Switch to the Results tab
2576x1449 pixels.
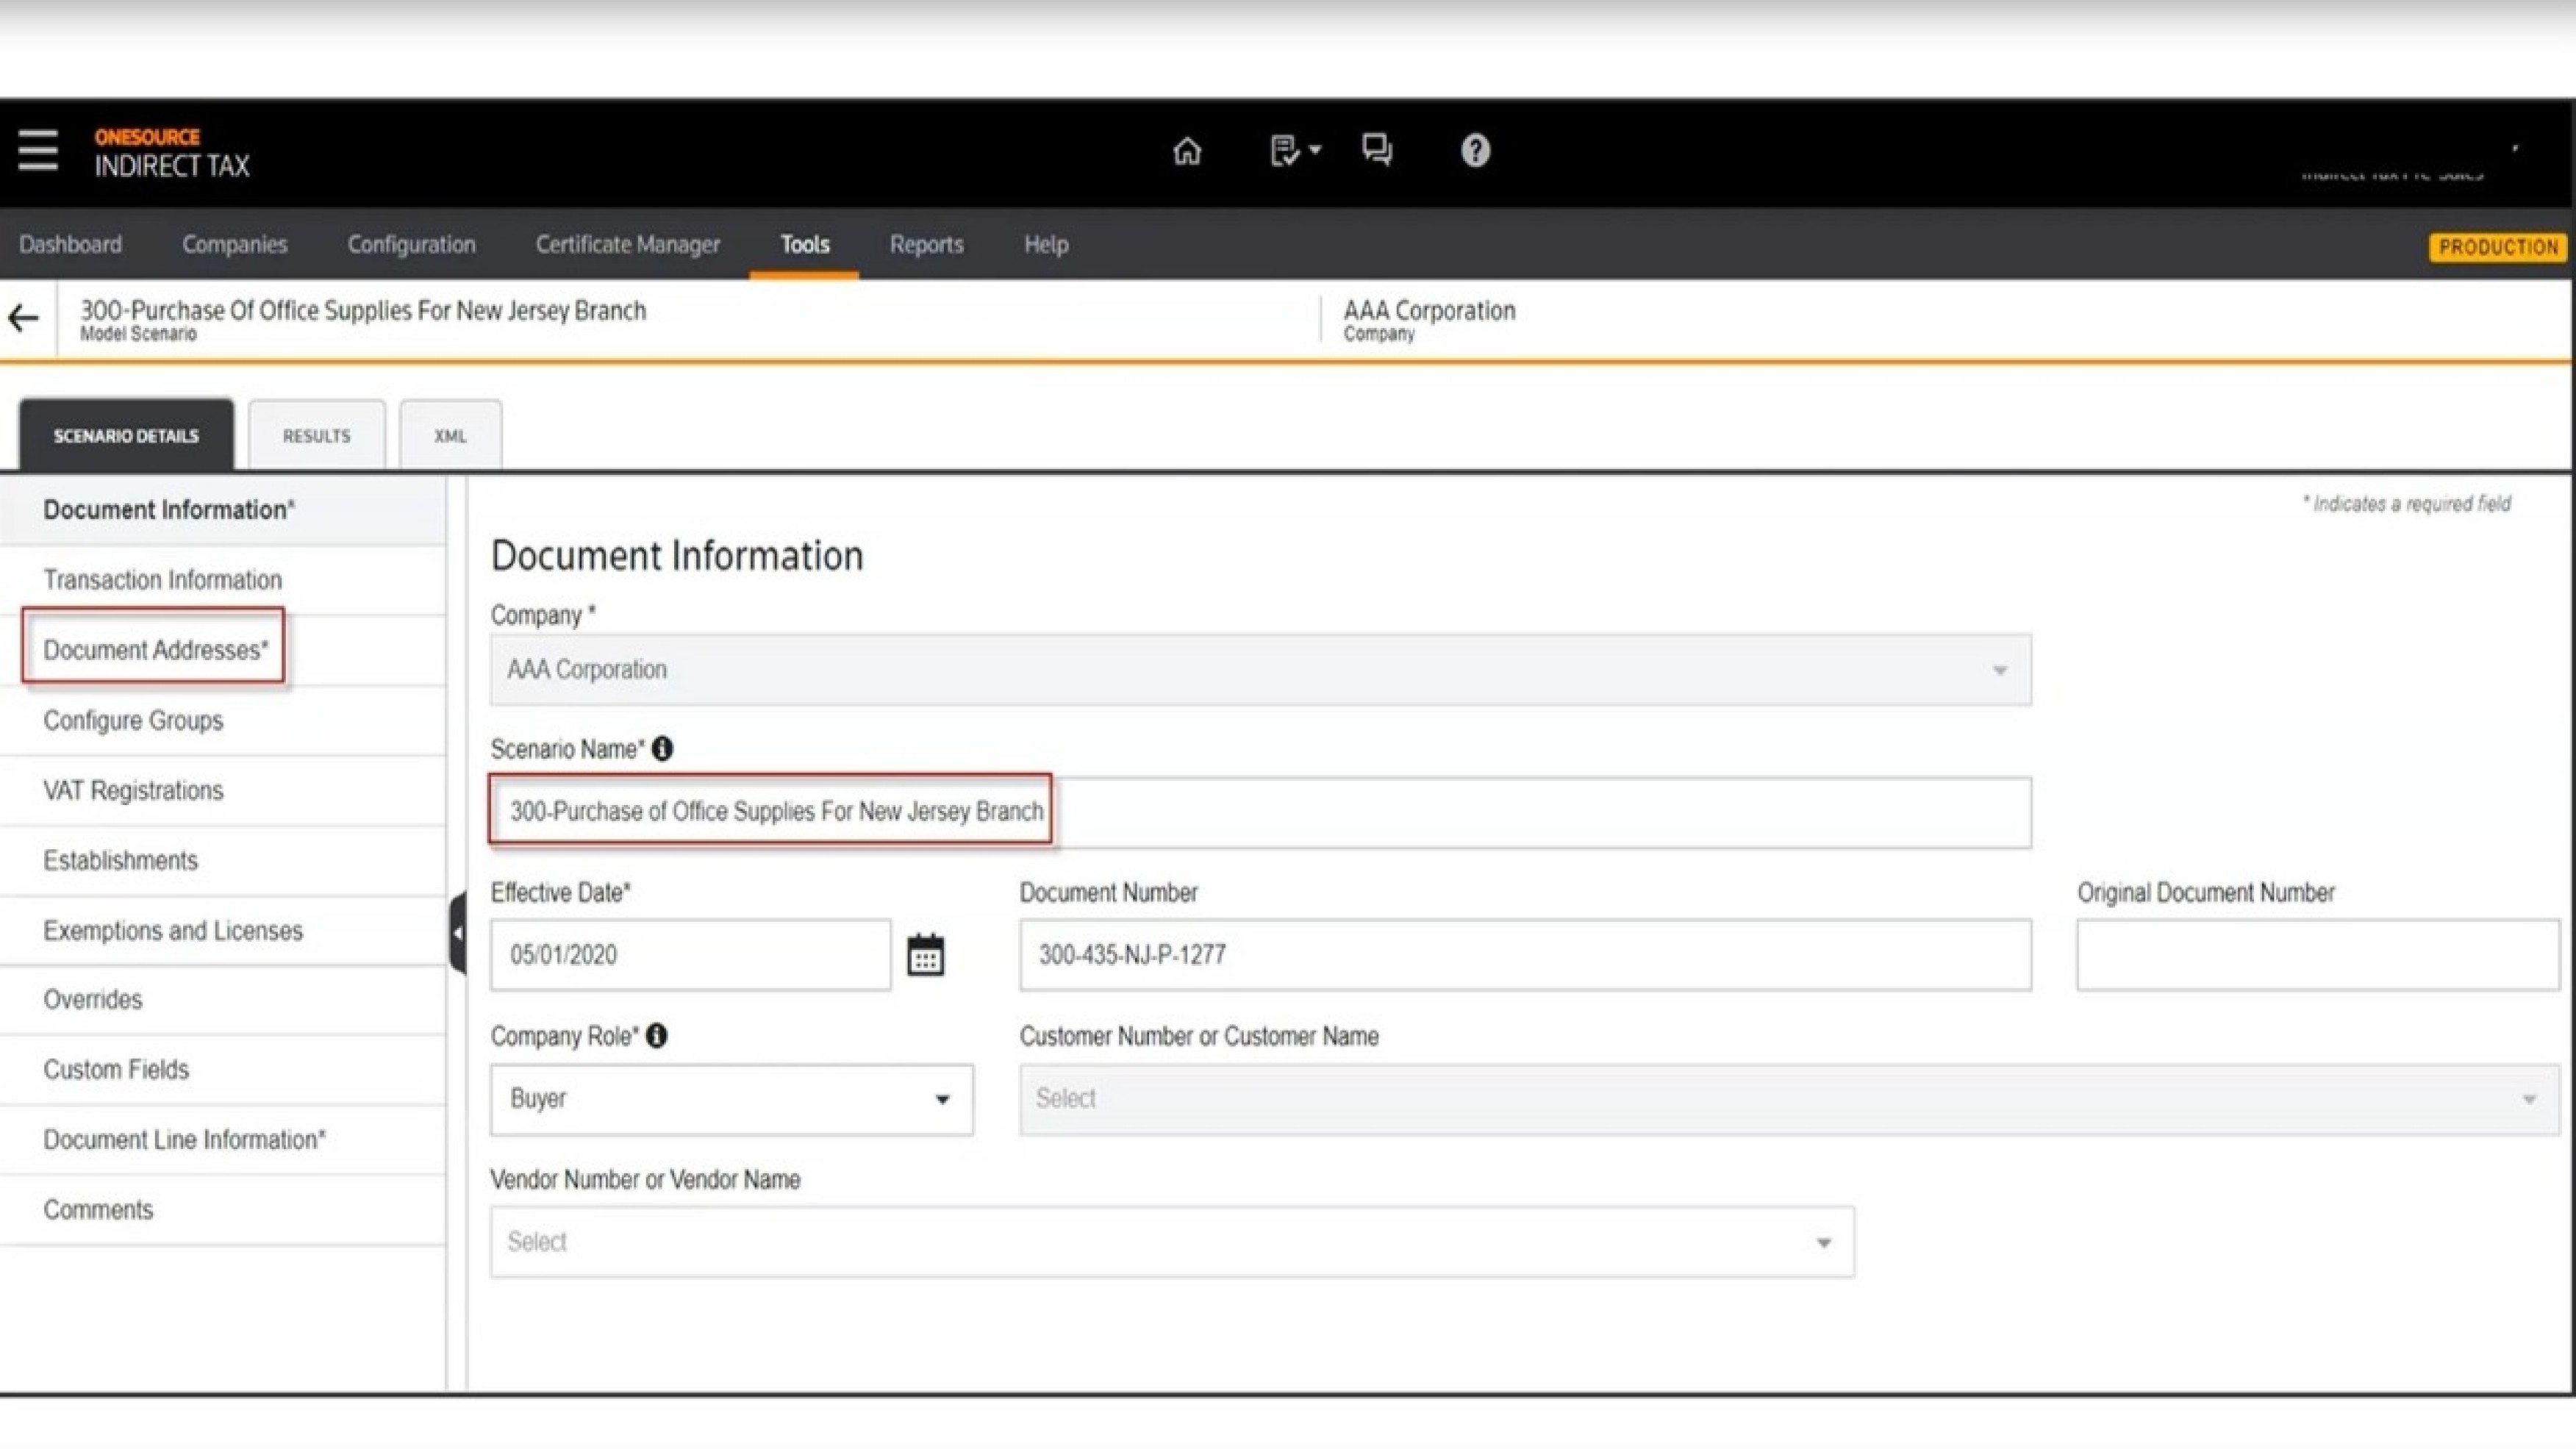coord(316,436)
